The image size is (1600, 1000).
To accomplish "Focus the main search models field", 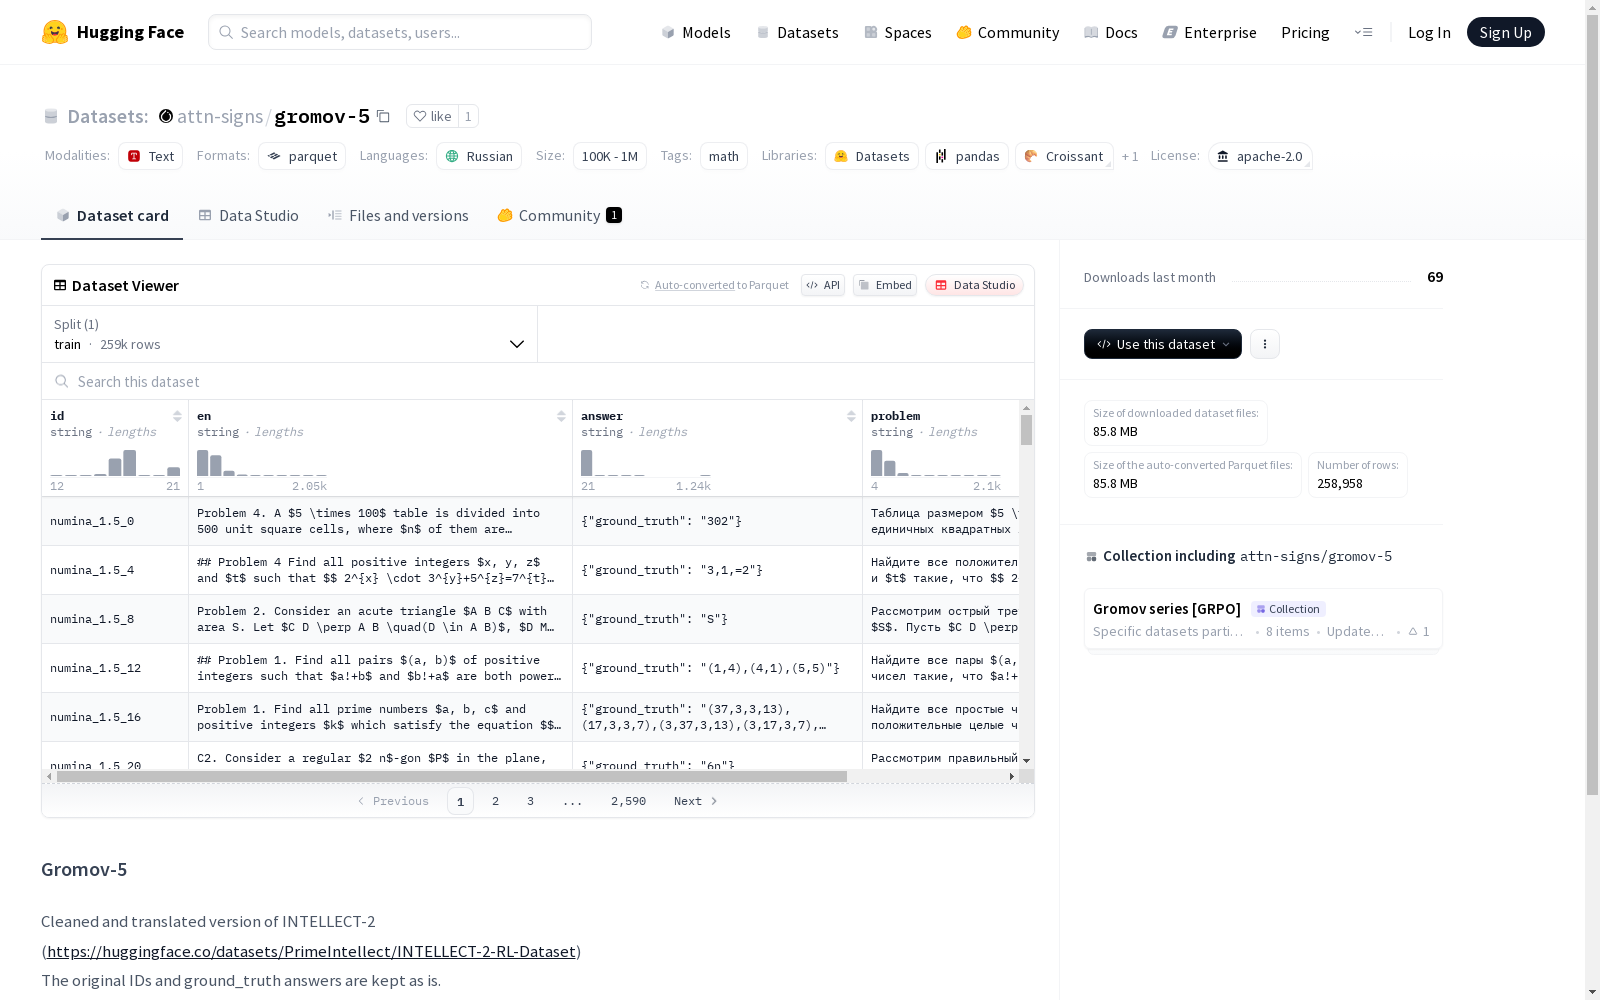I will coord(400,32).
